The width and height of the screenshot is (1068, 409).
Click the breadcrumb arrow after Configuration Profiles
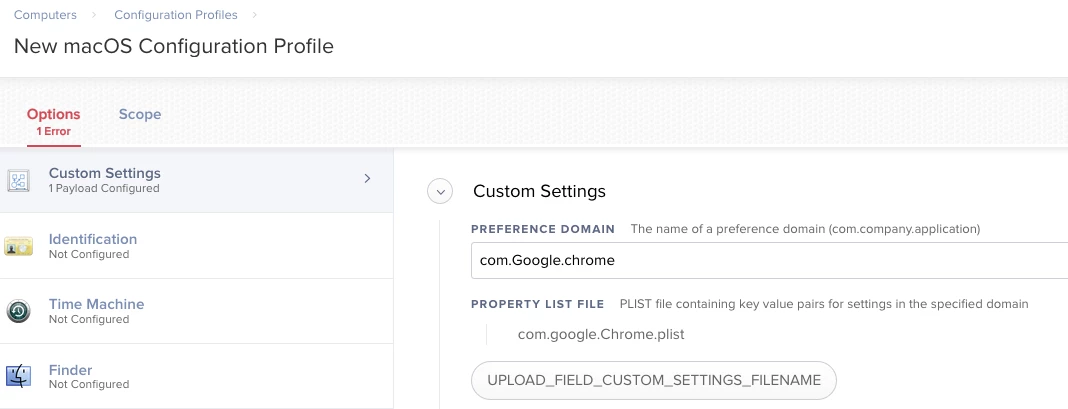pos(255,14)
